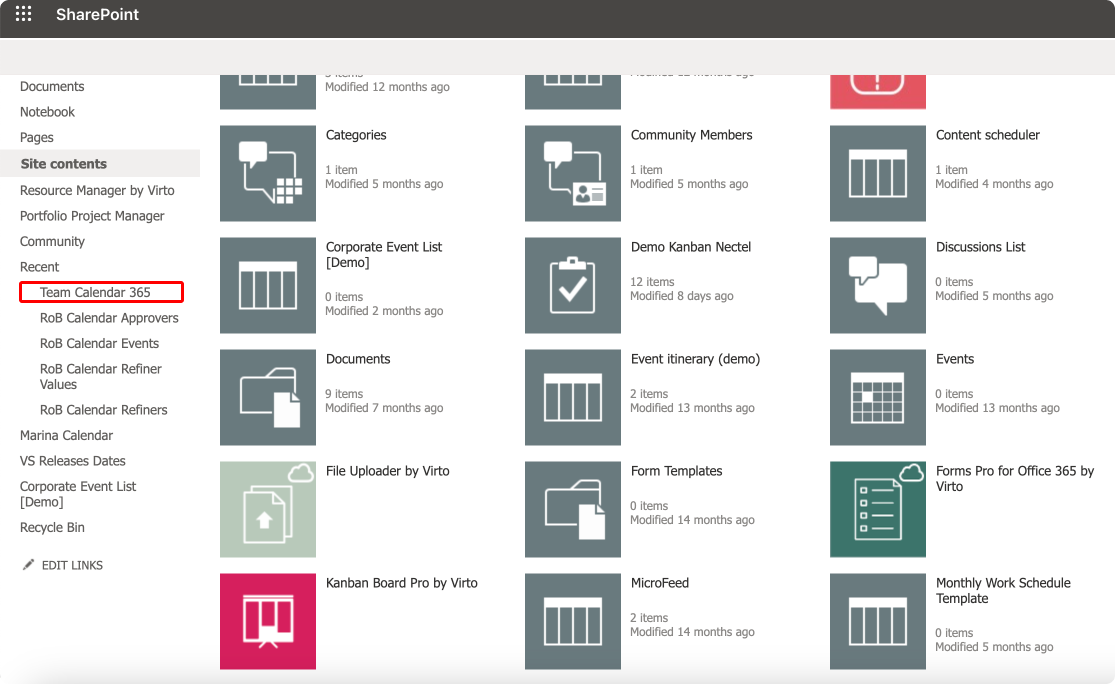Open the File Uploader by Virto icon
This screenshot has width=1115, height=684.
tap(268, 509)
